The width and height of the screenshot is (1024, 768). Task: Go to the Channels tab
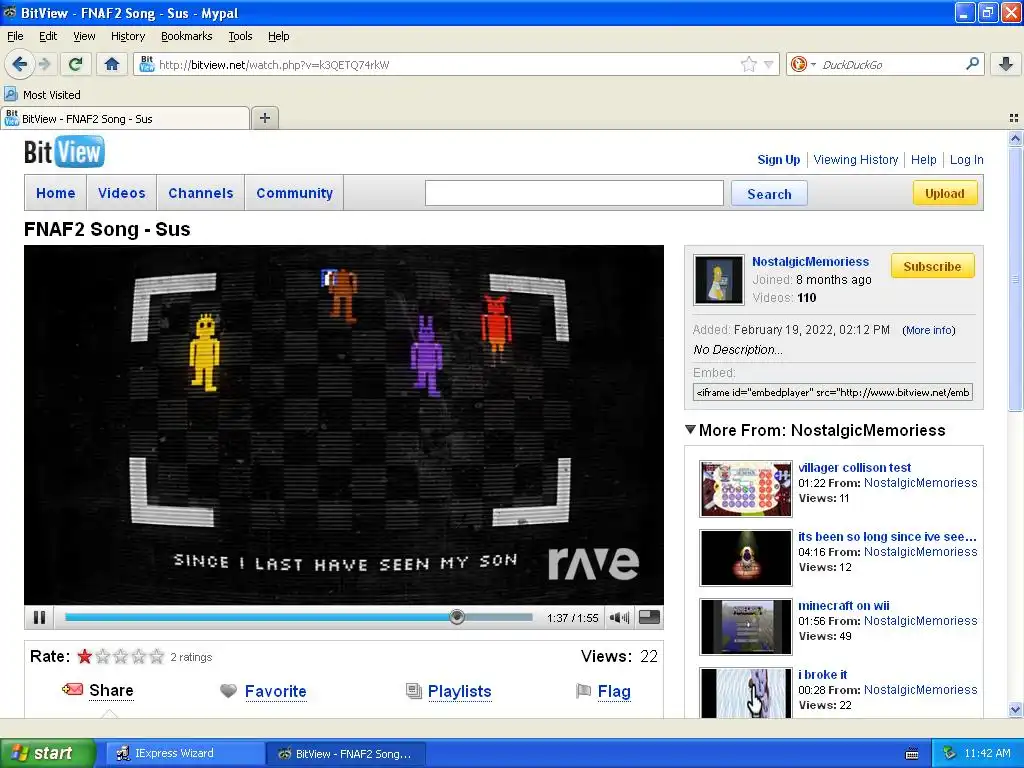(x=200, y=193)
